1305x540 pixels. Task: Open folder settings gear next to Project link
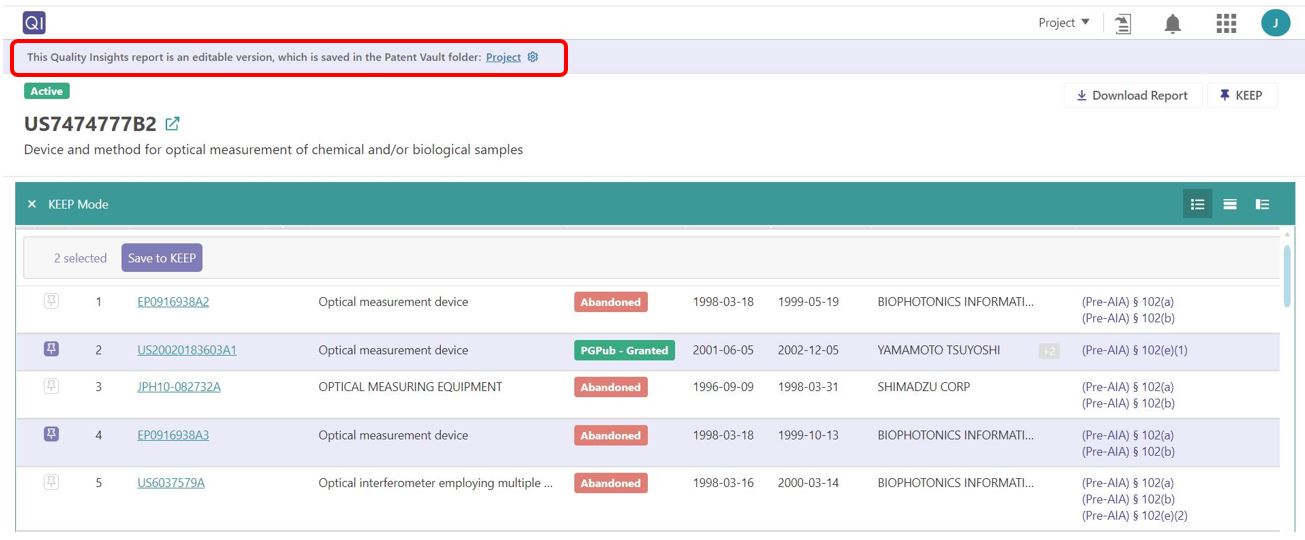coord(533,57)
